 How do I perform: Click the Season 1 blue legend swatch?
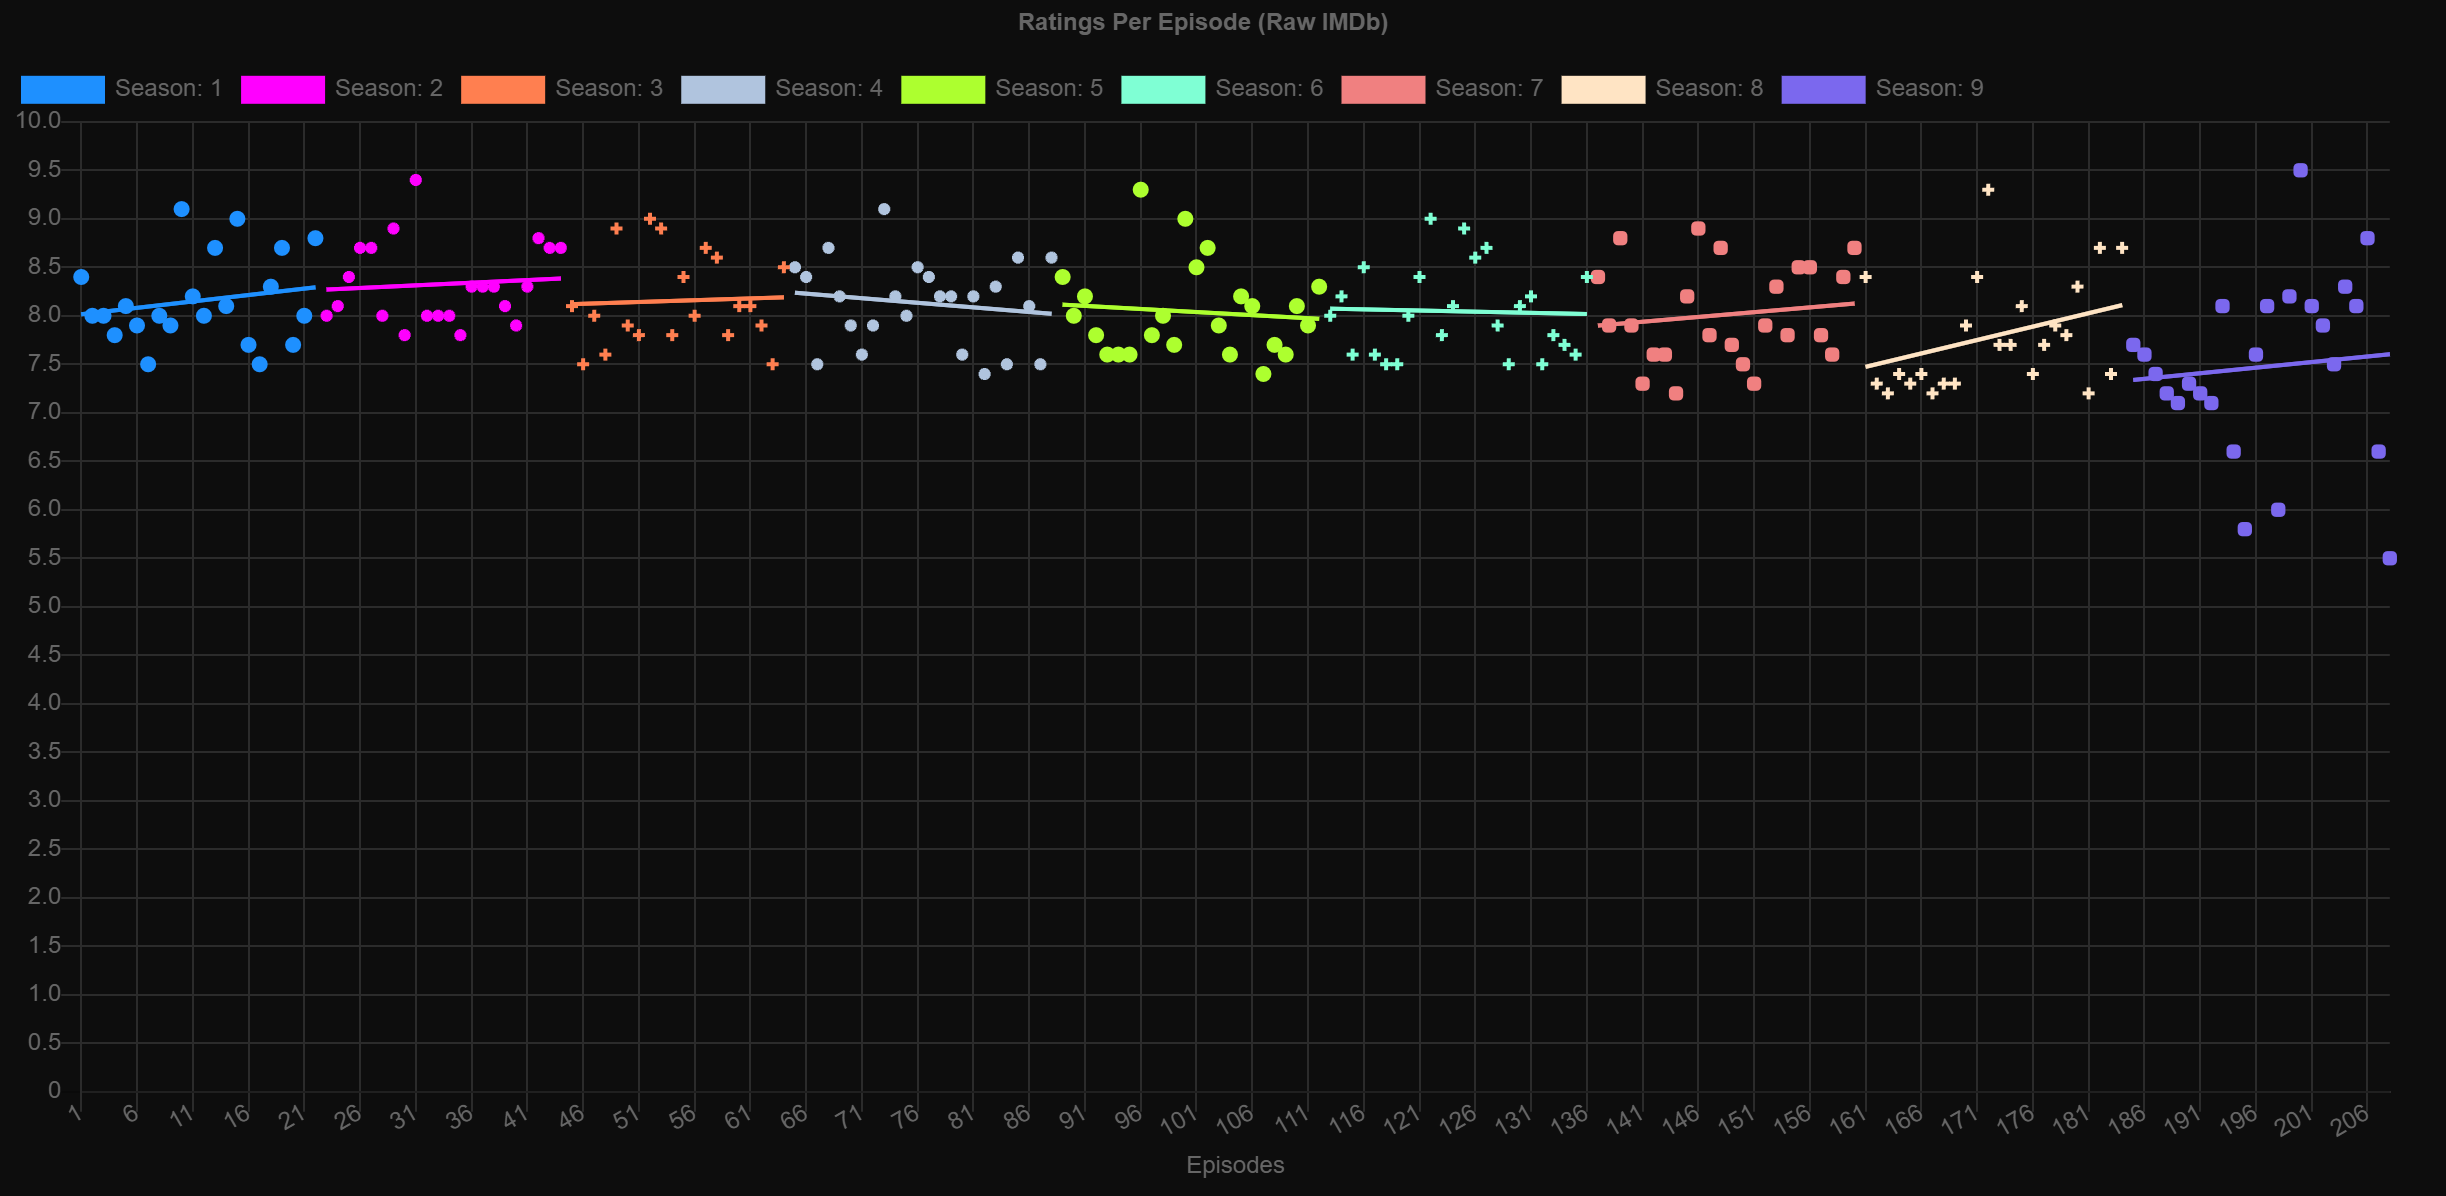tap(62, 89)
